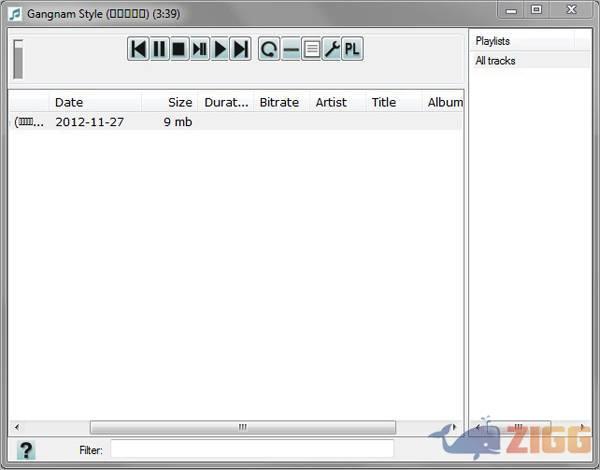Screen dimensions: 600x470
Task: Sort by the Duration column header
Action: coord(226,102)
